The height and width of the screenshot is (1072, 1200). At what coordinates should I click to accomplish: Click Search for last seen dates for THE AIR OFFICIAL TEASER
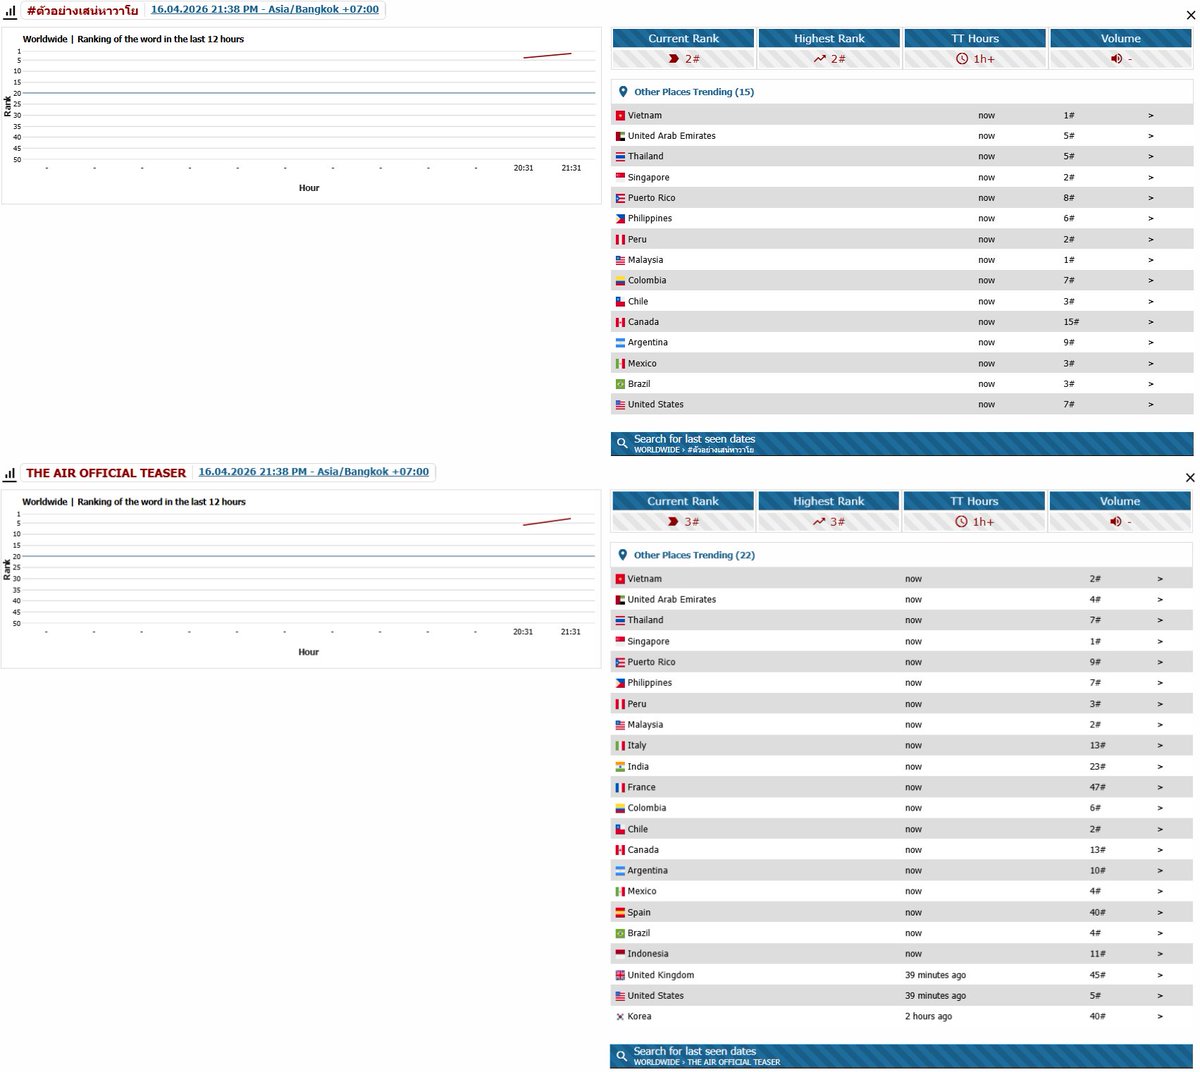(902, 1056)
